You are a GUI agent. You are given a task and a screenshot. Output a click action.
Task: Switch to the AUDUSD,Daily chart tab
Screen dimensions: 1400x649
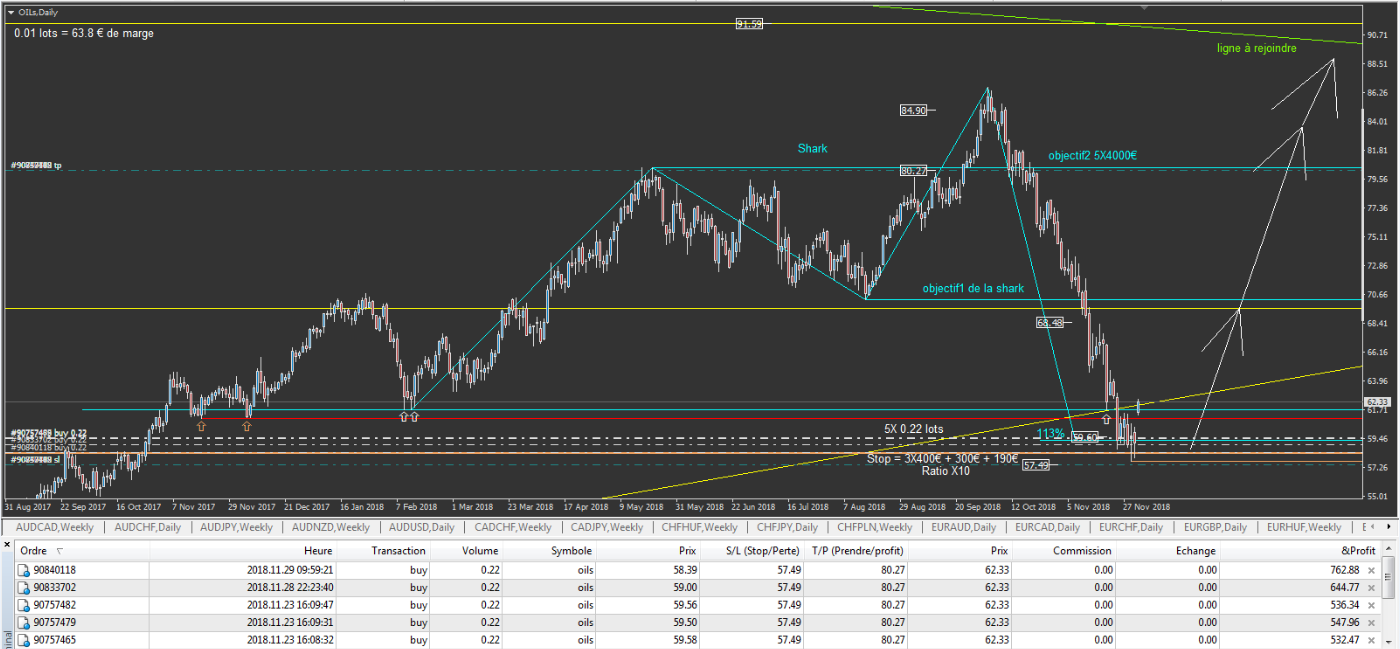point(422,527)
